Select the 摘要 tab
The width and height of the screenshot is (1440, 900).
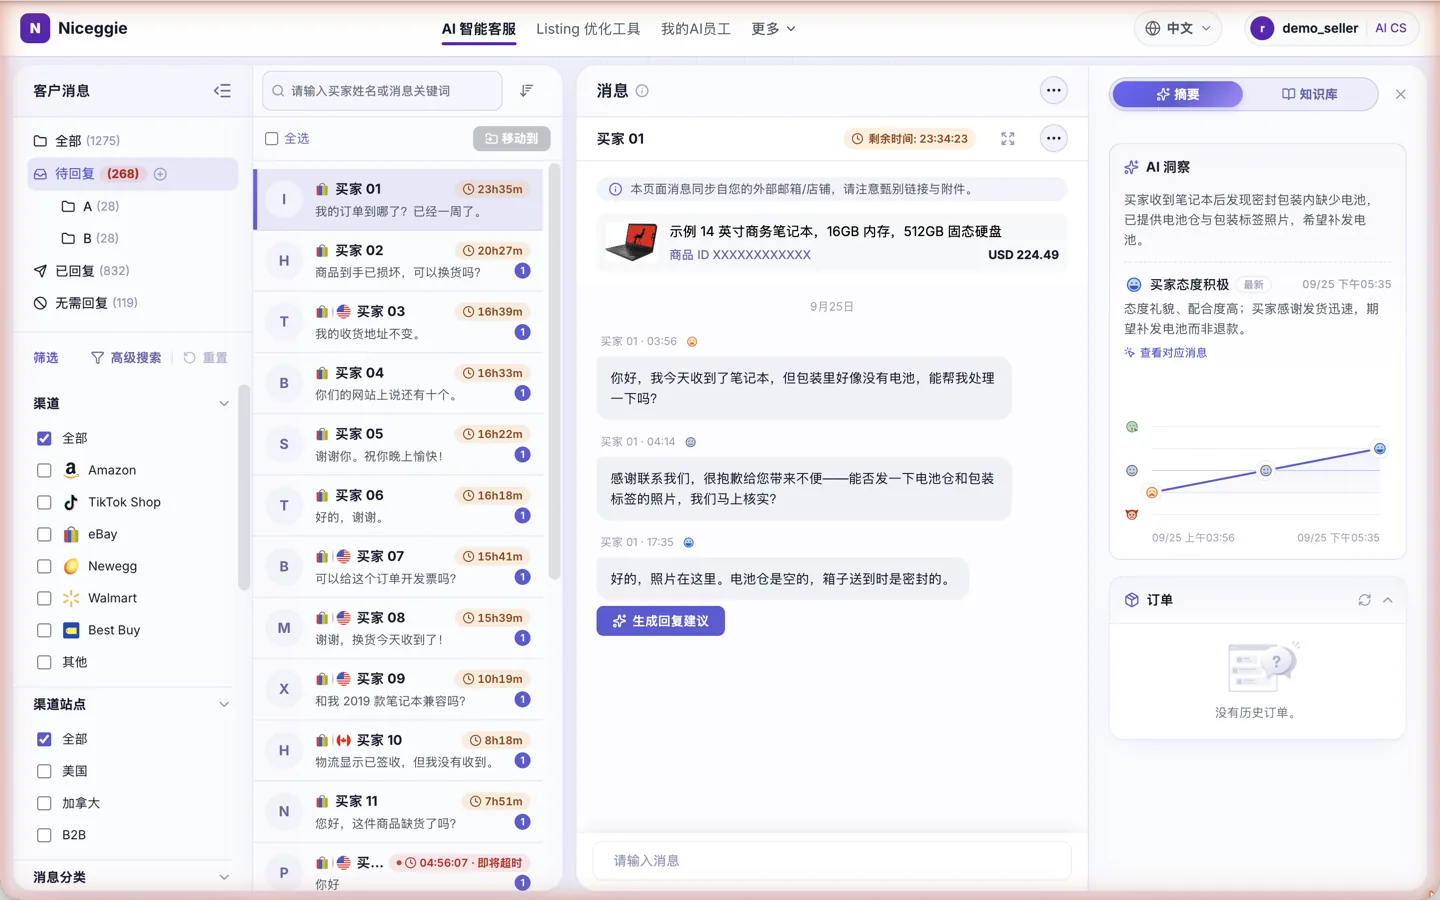[1178, 94]
